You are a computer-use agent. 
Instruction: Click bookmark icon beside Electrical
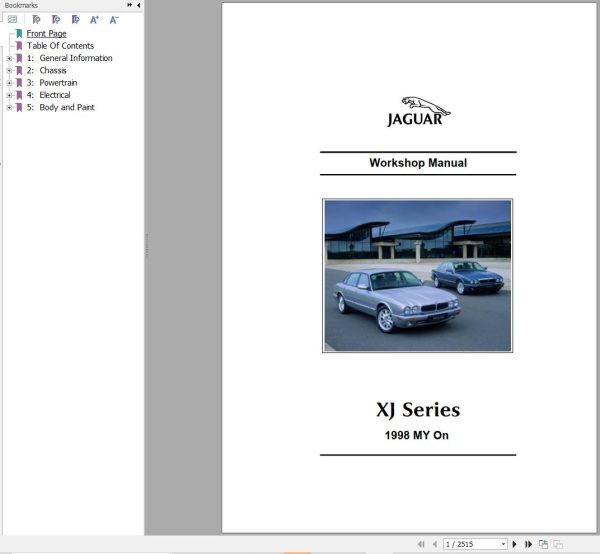[x=19, y=95]
